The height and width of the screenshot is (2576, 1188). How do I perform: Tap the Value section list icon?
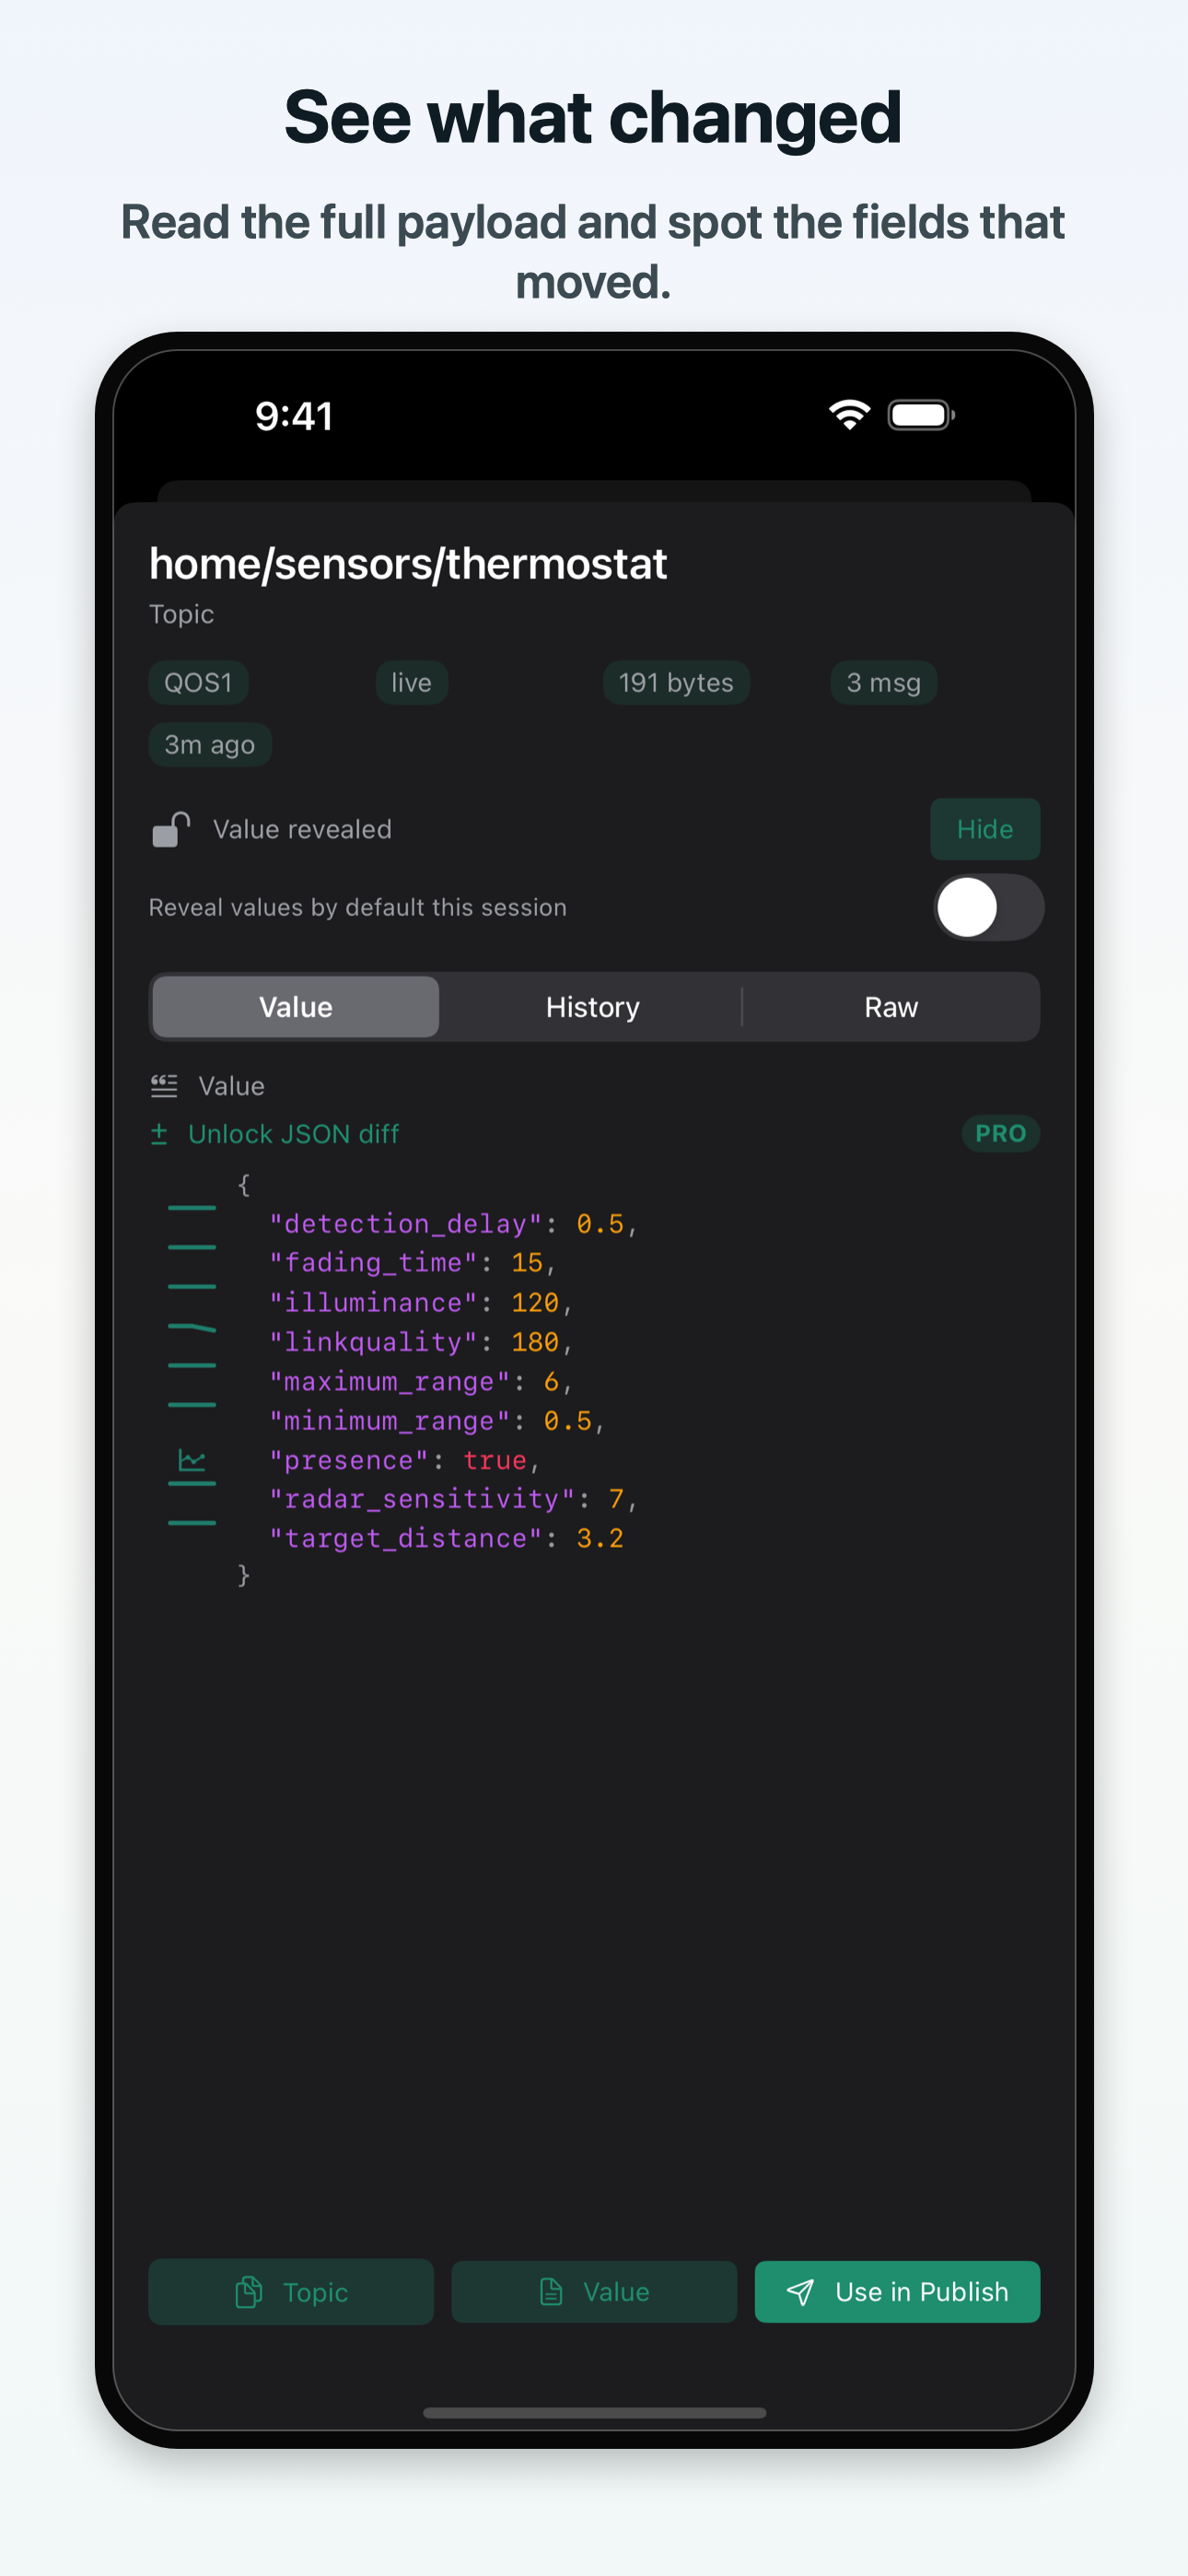(164, 1085)
